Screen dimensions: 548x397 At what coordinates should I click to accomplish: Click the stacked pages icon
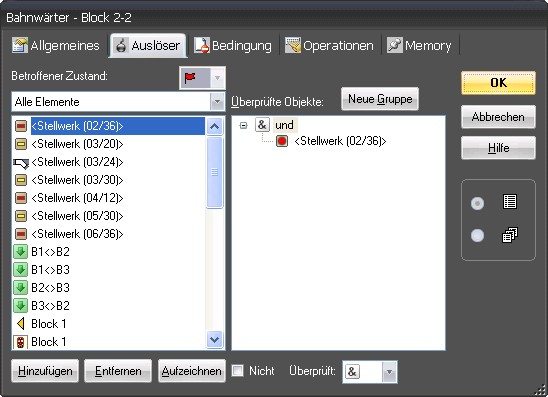pos(510,235)
